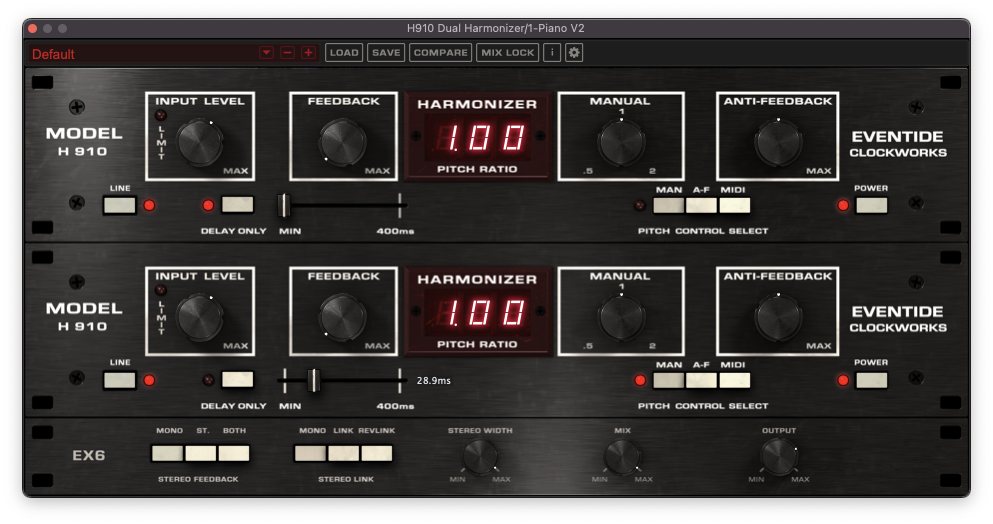Select MAN pitch control on top unit
The image size is (993, 524).
(669, 205)
